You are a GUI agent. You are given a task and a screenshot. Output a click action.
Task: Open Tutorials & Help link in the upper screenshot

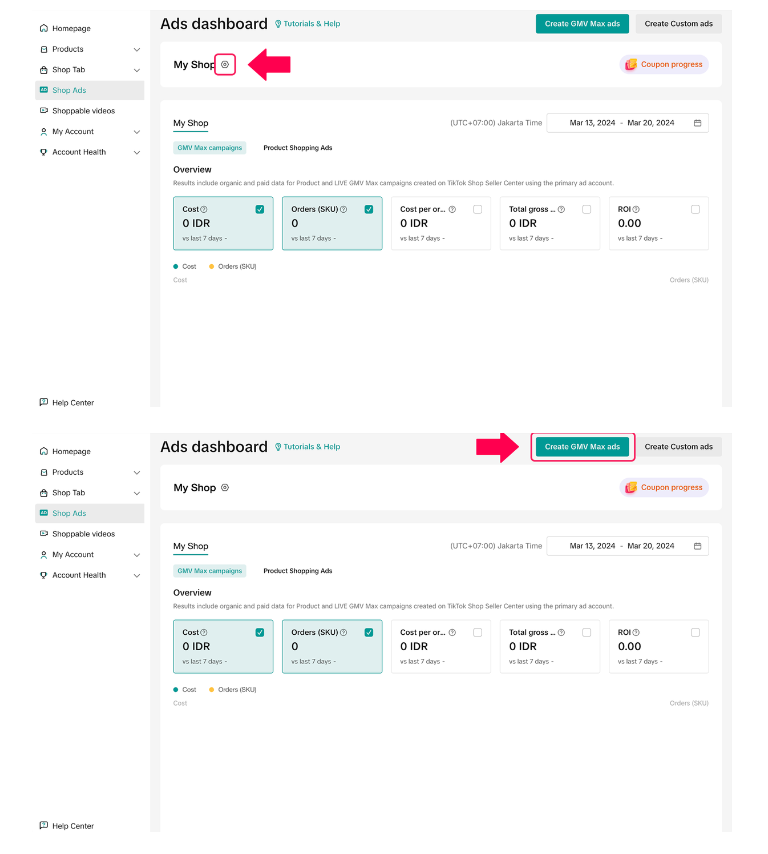[307, 24]
